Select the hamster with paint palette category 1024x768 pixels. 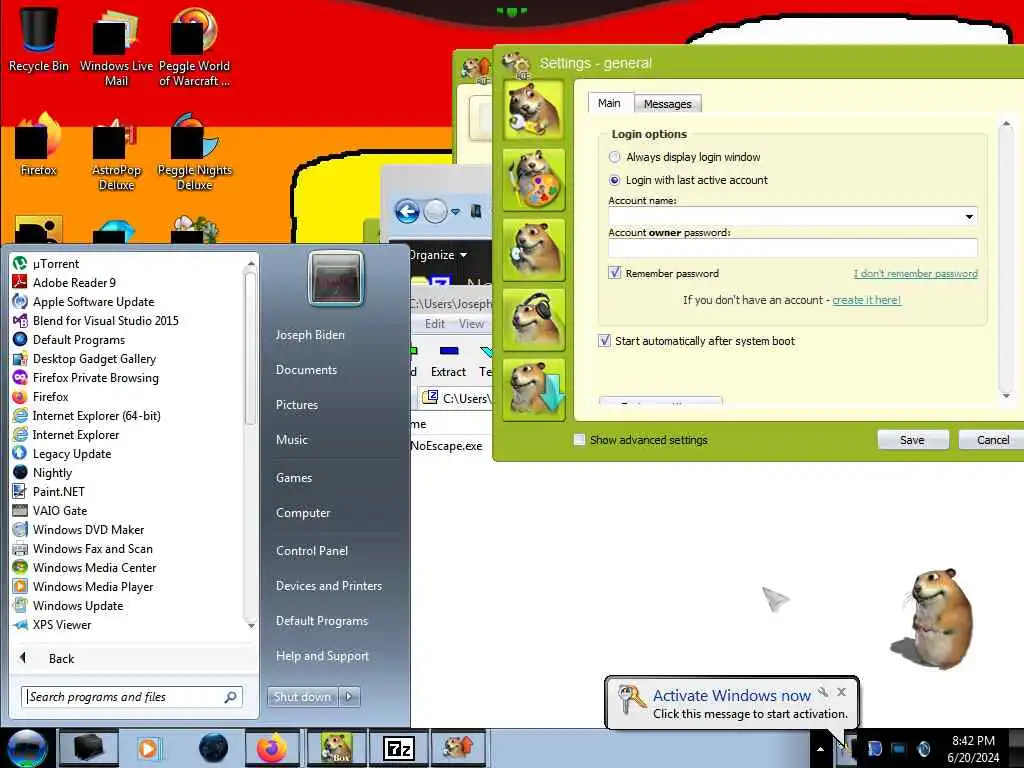(534, 180)
